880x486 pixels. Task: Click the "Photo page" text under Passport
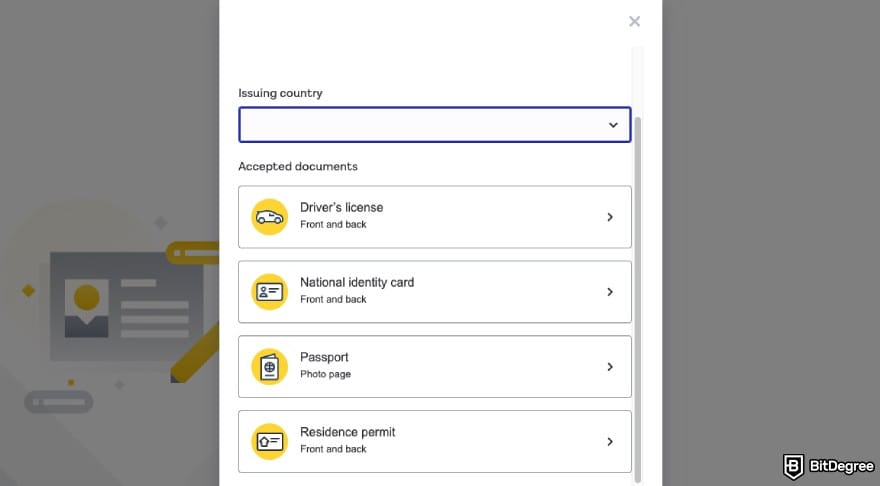click(325, 374)
